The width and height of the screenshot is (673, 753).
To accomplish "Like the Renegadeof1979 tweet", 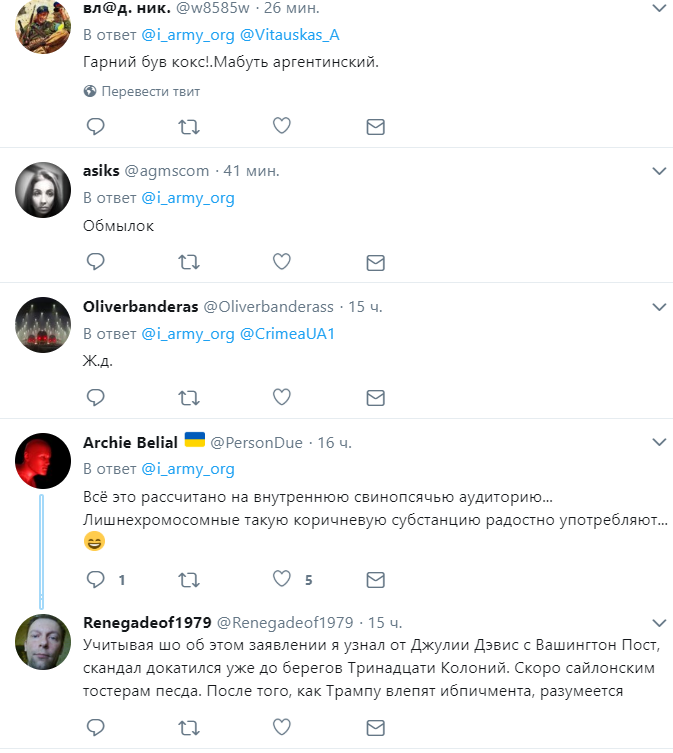I will (283, 726).
